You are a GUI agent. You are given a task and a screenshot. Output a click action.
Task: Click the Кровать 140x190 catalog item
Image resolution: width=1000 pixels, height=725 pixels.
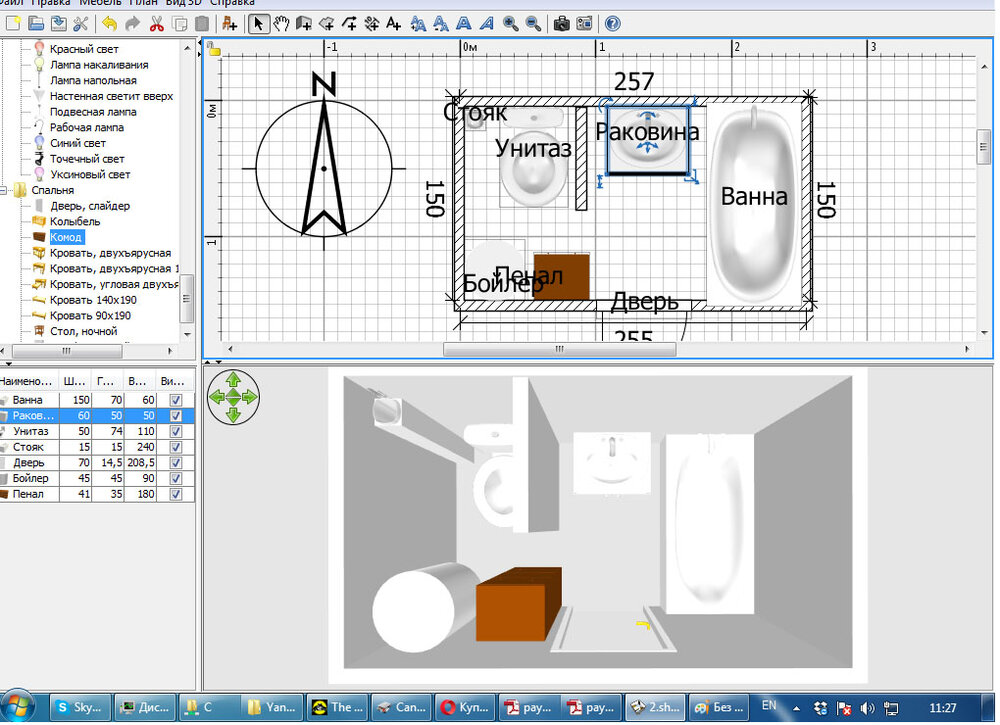click(x=92, y=300)
